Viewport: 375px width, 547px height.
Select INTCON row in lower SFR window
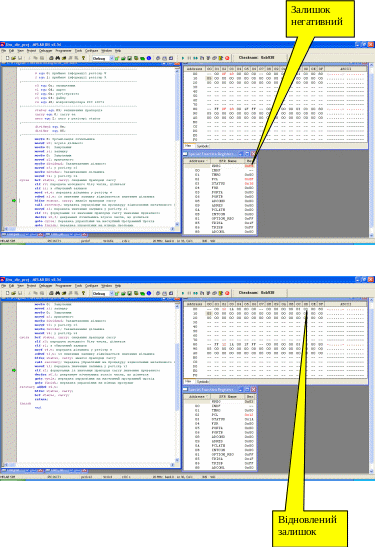[x=219, y=450]
